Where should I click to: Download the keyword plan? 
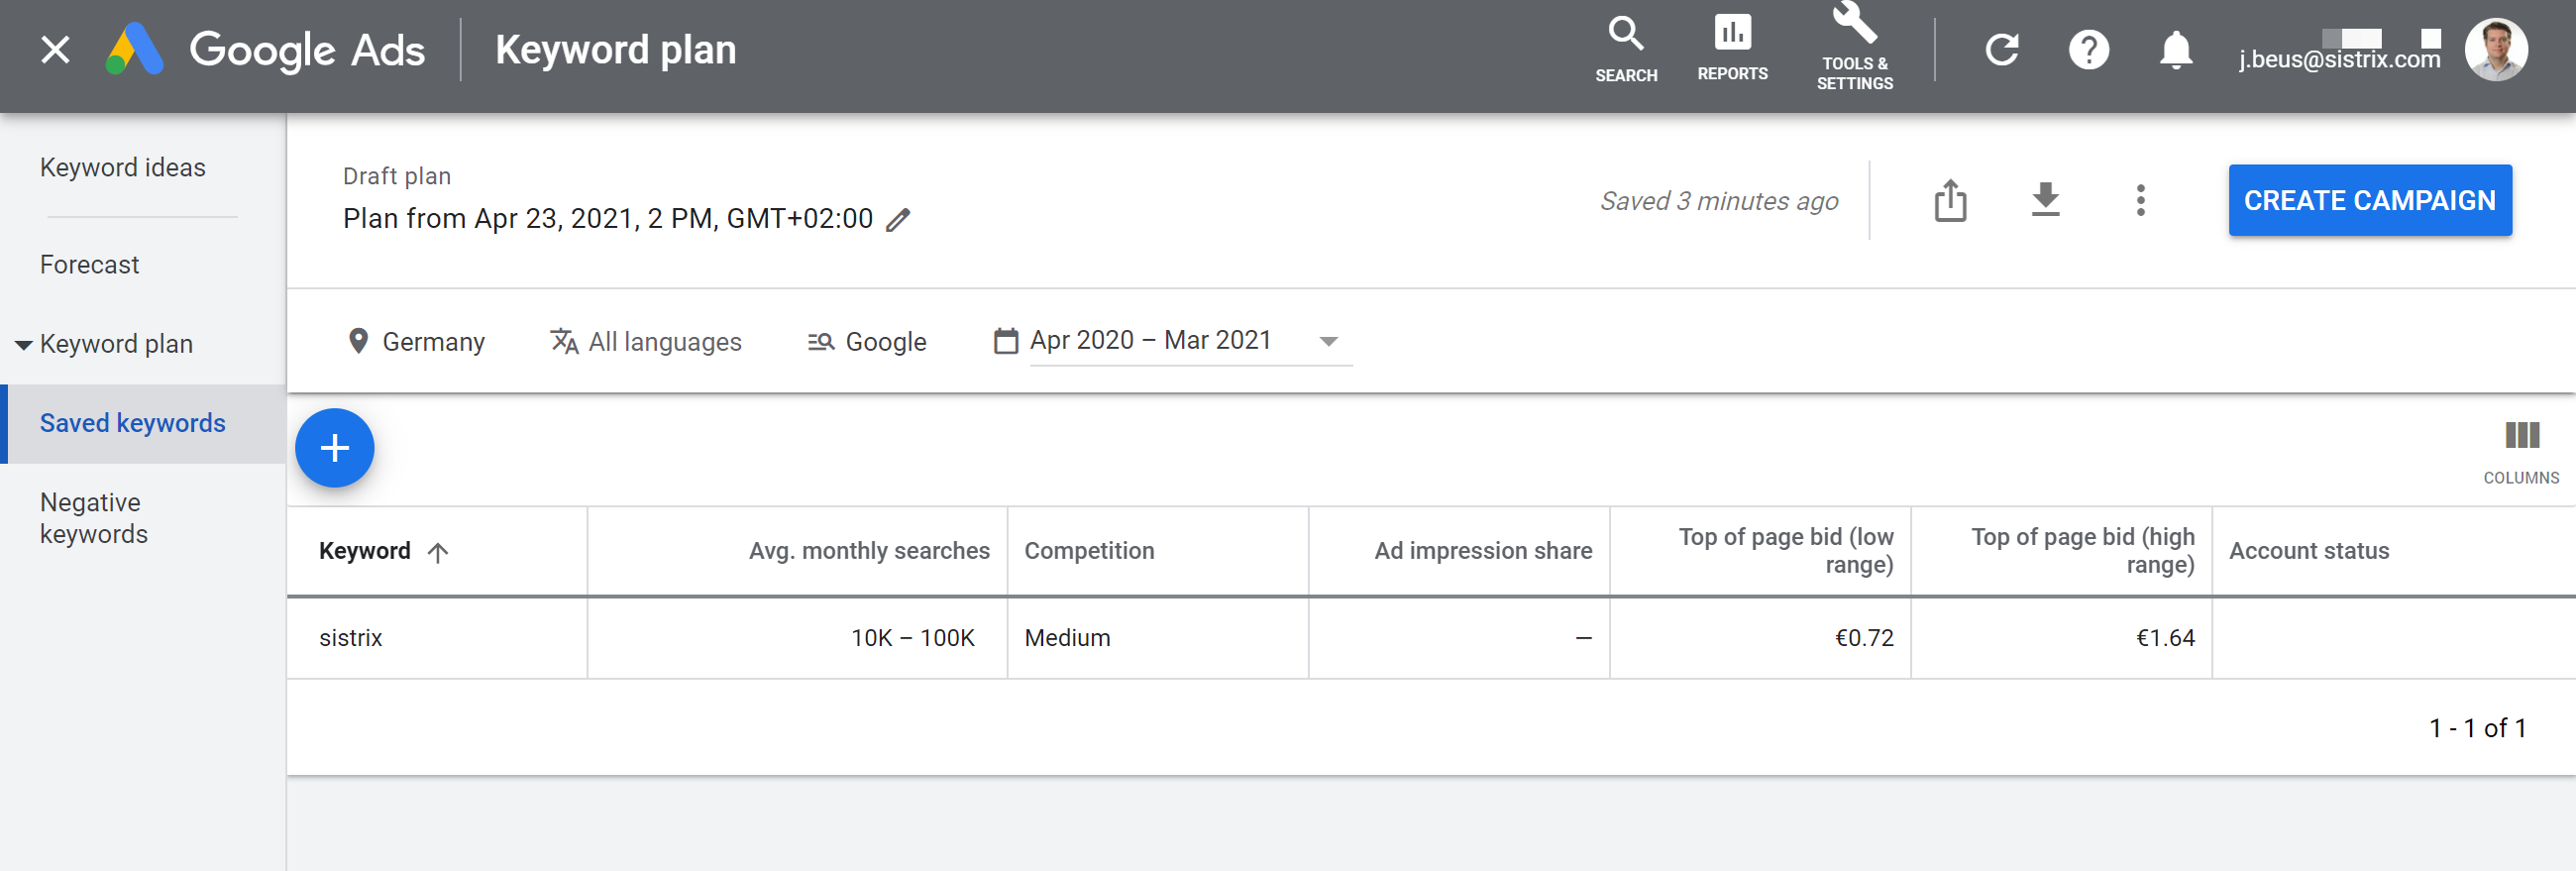click(2045, 201)
